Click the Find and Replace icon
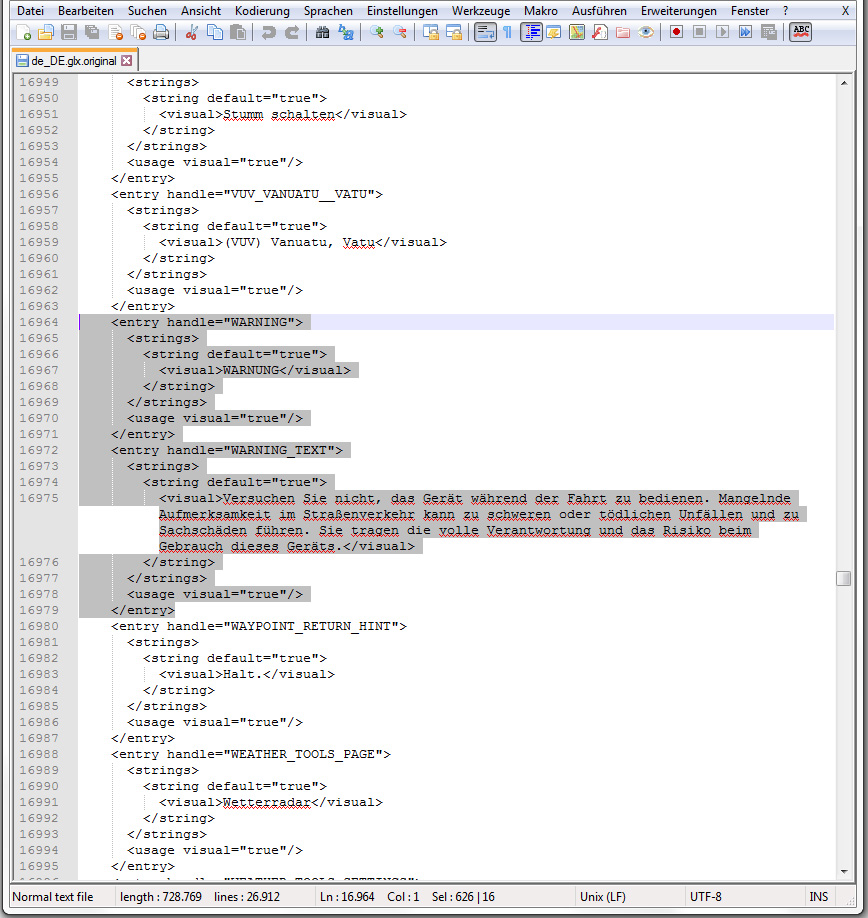868x918 pixels. click(x=345, y=33)
